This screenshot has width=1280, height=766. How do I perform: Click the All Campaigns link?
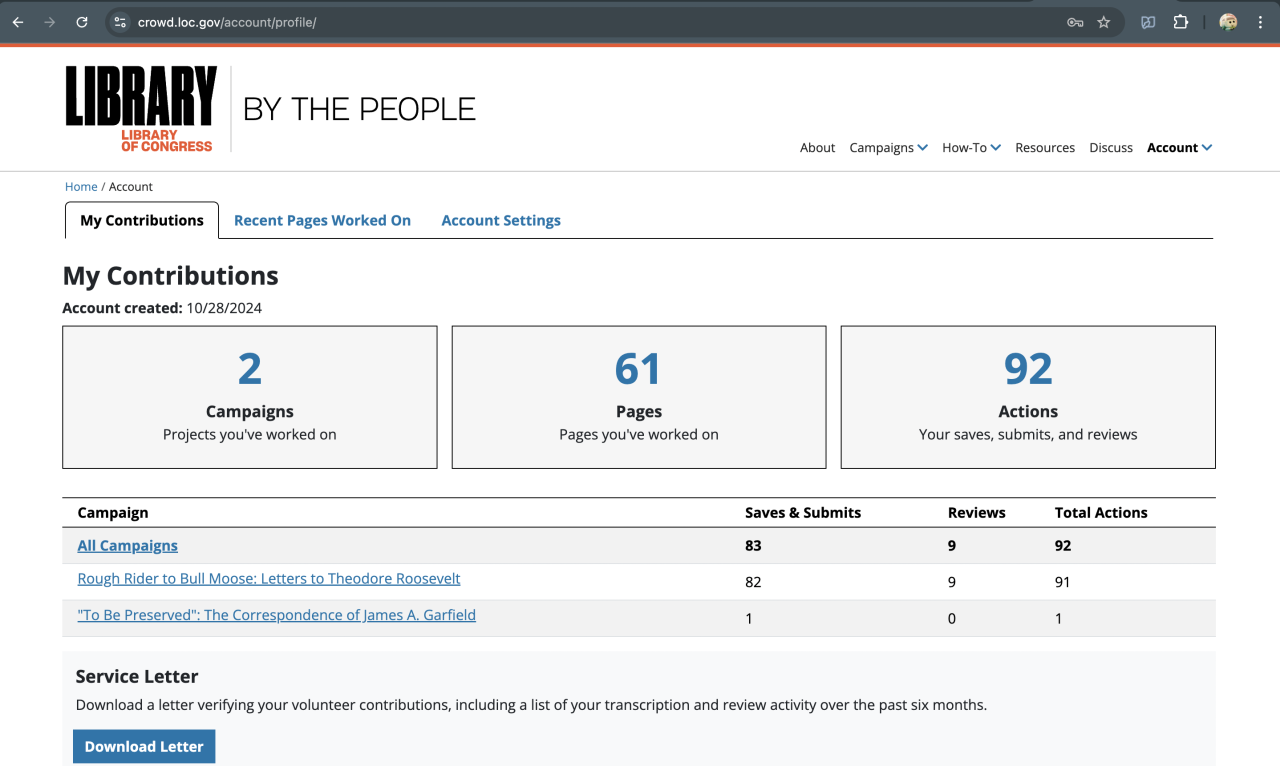128,546
